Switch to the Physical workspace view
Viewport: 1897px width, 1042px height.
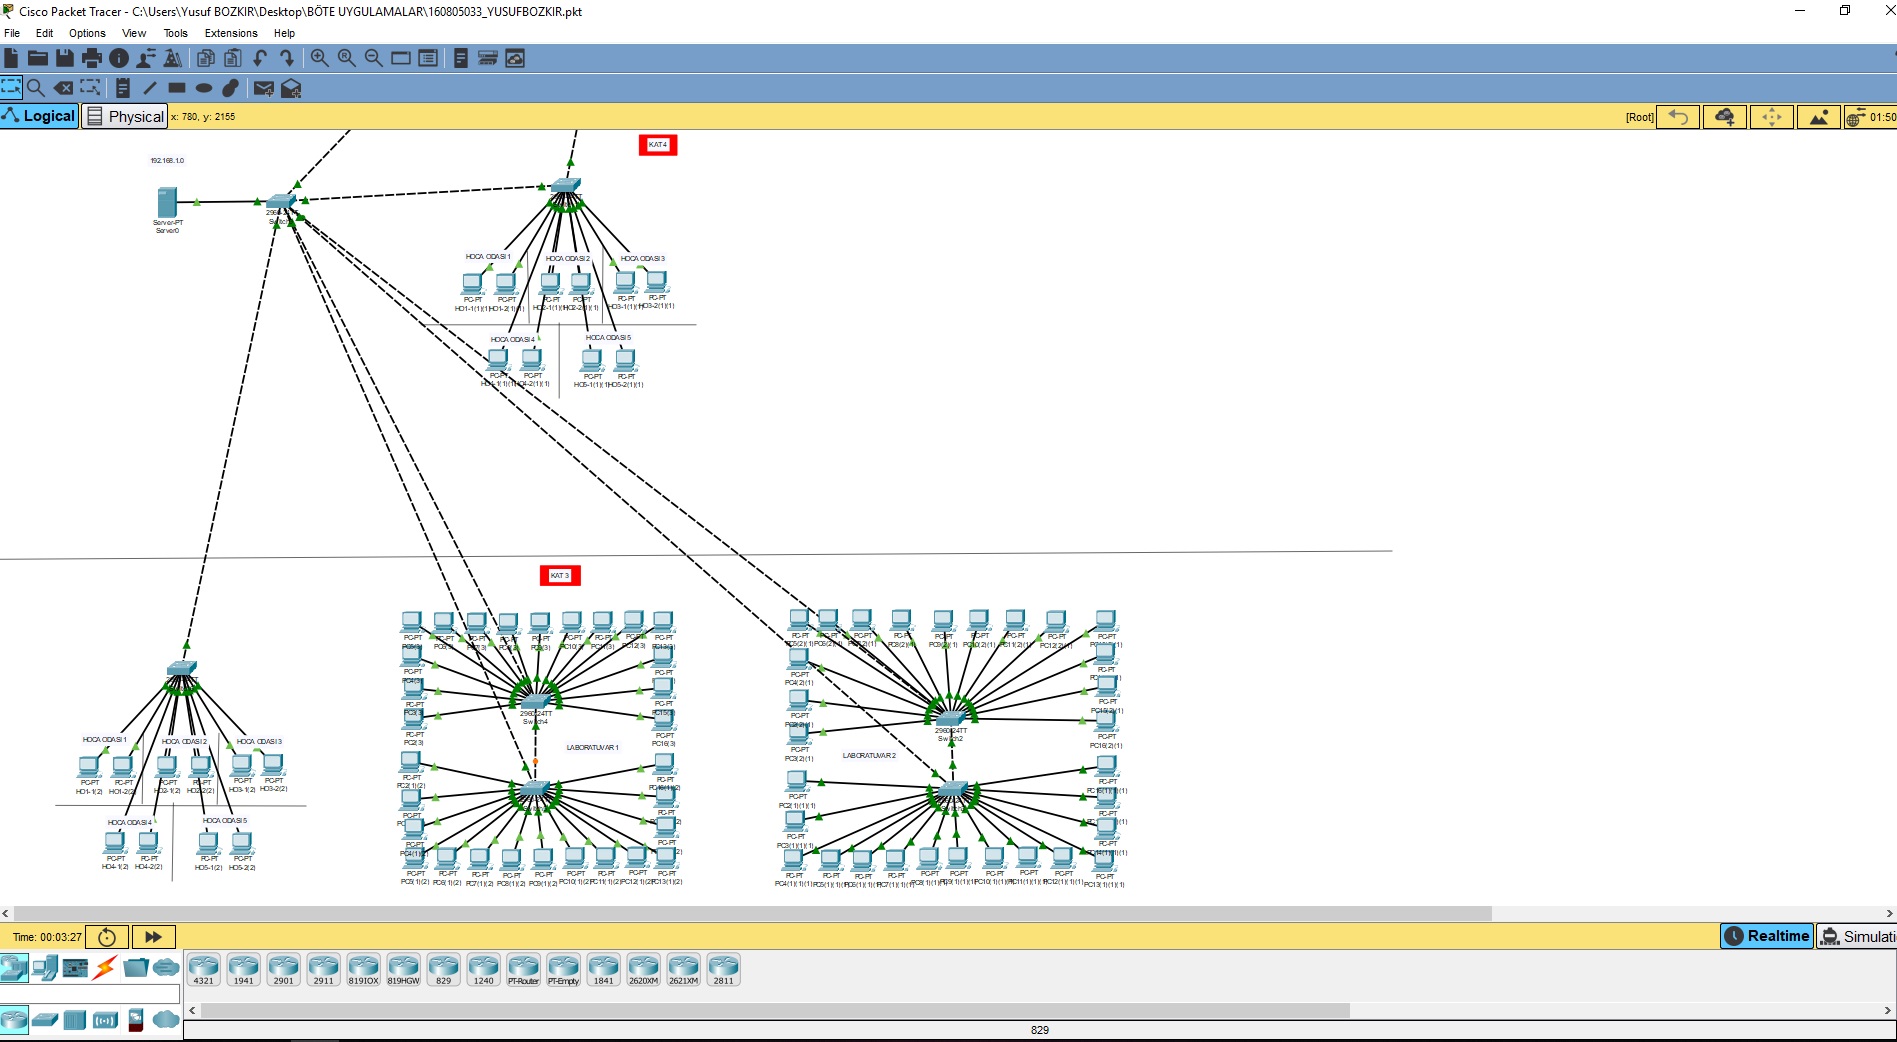pyautogui.click(x=125, y=116)
